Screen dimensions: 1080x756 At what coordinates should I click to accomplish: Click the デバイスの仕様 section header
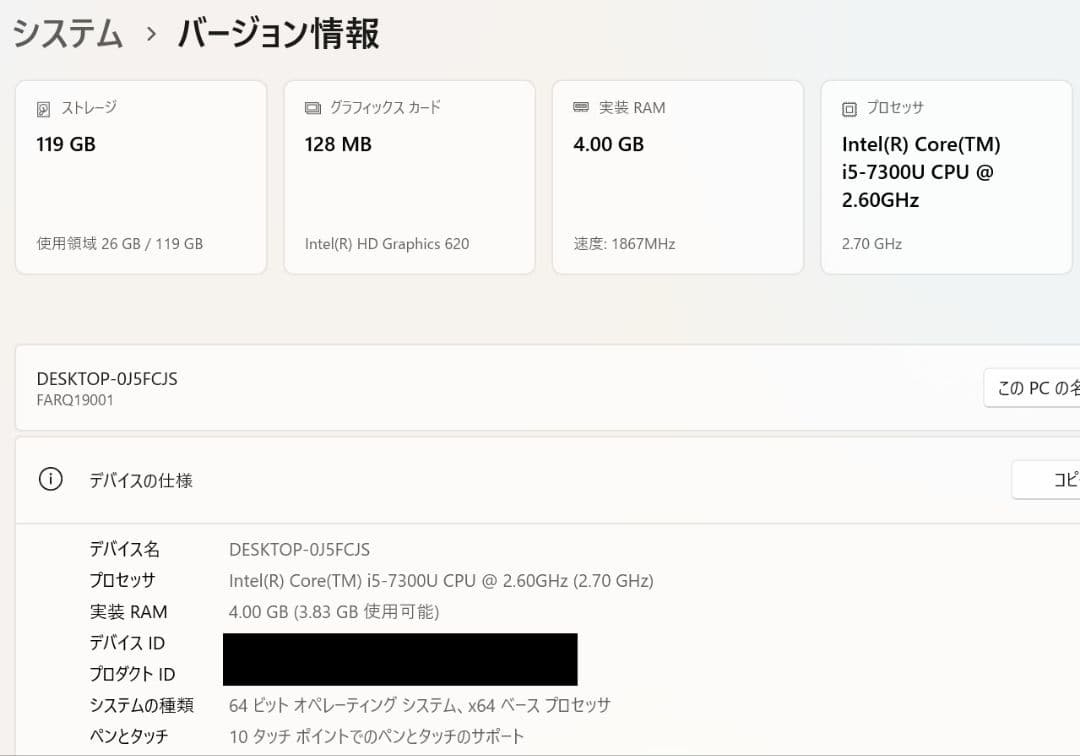[142, 479]
